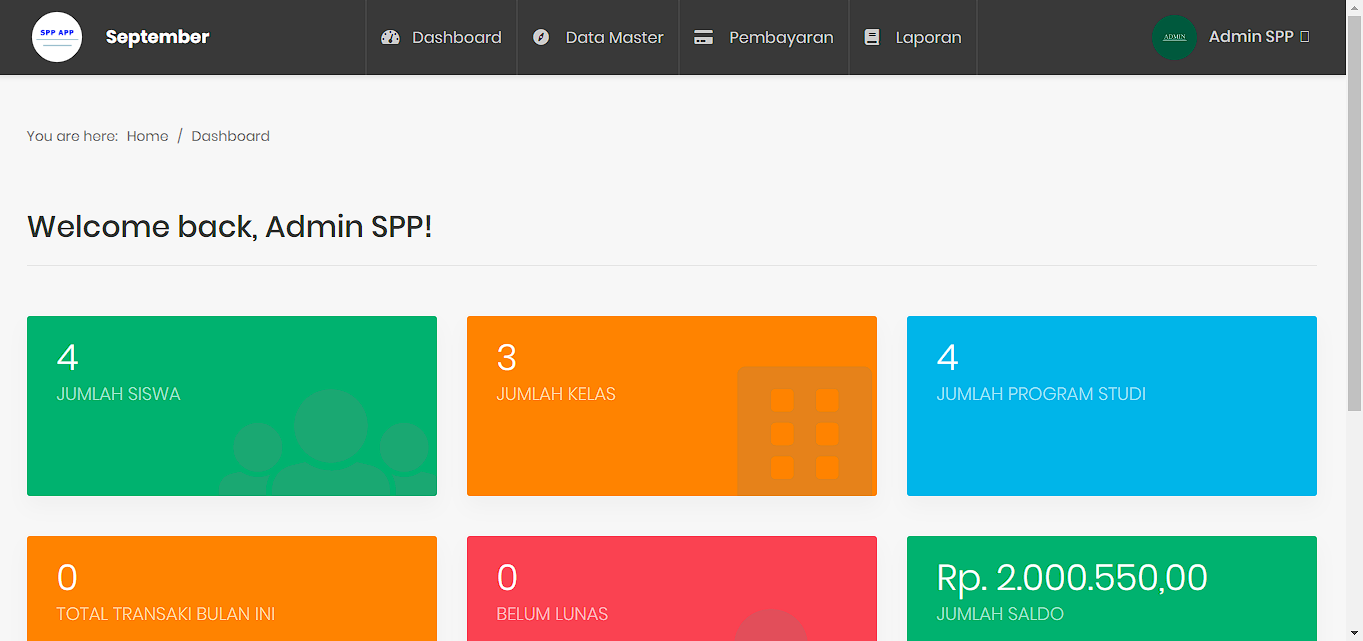This screenshot has height=641, width=1363.
Task: Click the scrollbar up arrow
Action: (x=1354, y=8)
